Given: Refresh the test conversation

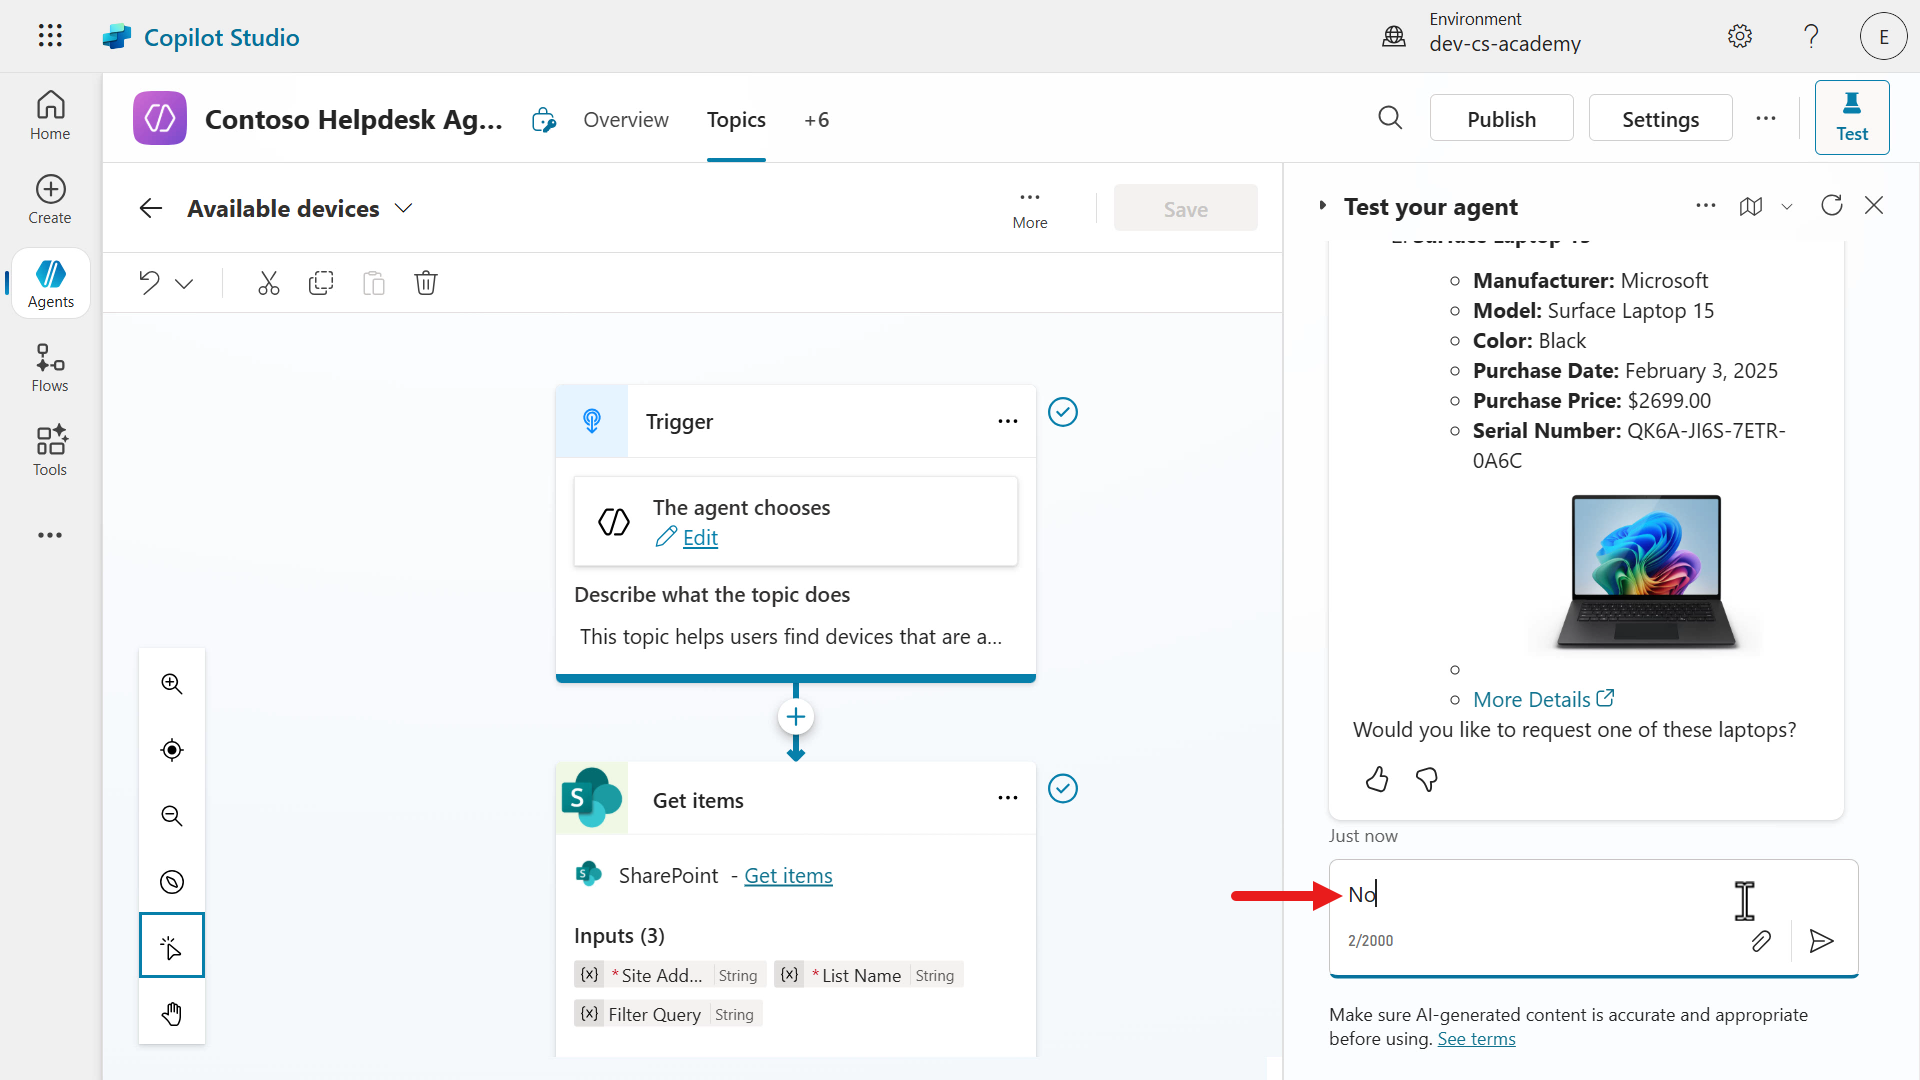Looking at the screenshot, I should [1831, 206].
